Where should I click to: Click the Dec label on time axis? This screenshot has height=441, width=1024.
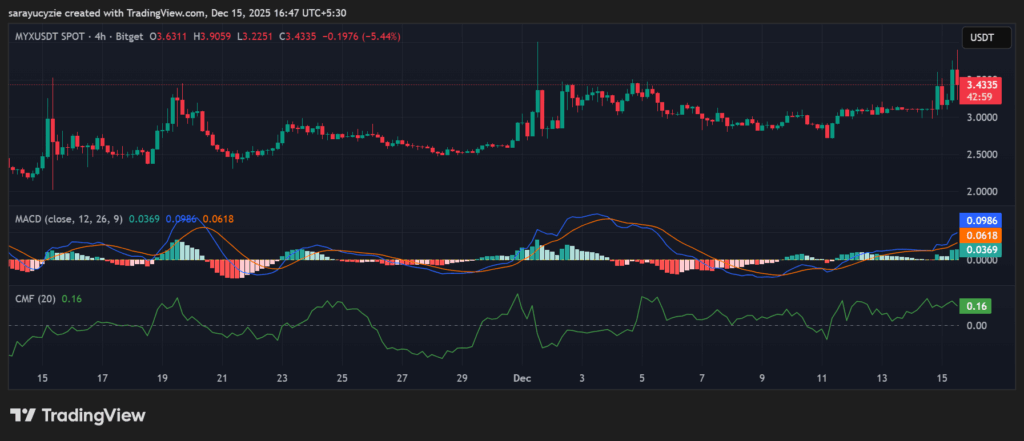[521, 379]
